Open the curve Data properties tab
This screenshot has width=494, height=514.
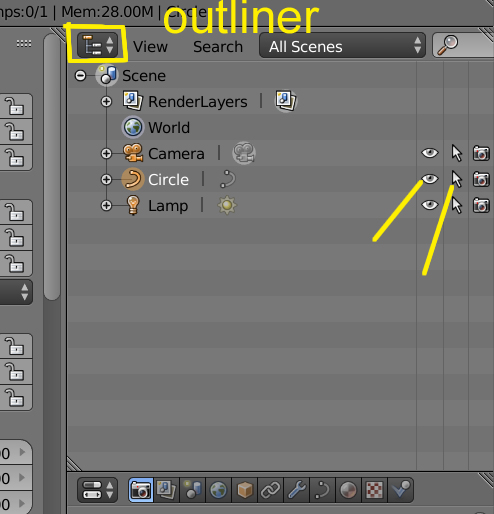[323, 490]
